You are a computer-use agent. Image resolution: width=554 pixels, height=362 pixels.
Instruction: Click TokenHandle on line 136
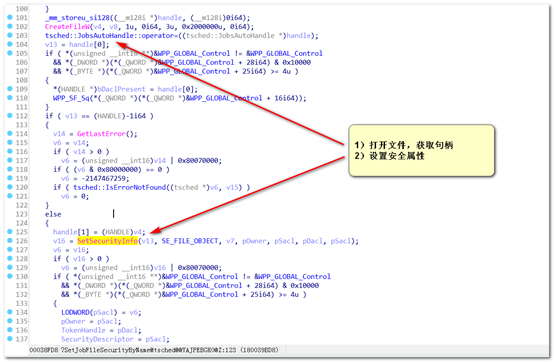click(x=83, y=330)
